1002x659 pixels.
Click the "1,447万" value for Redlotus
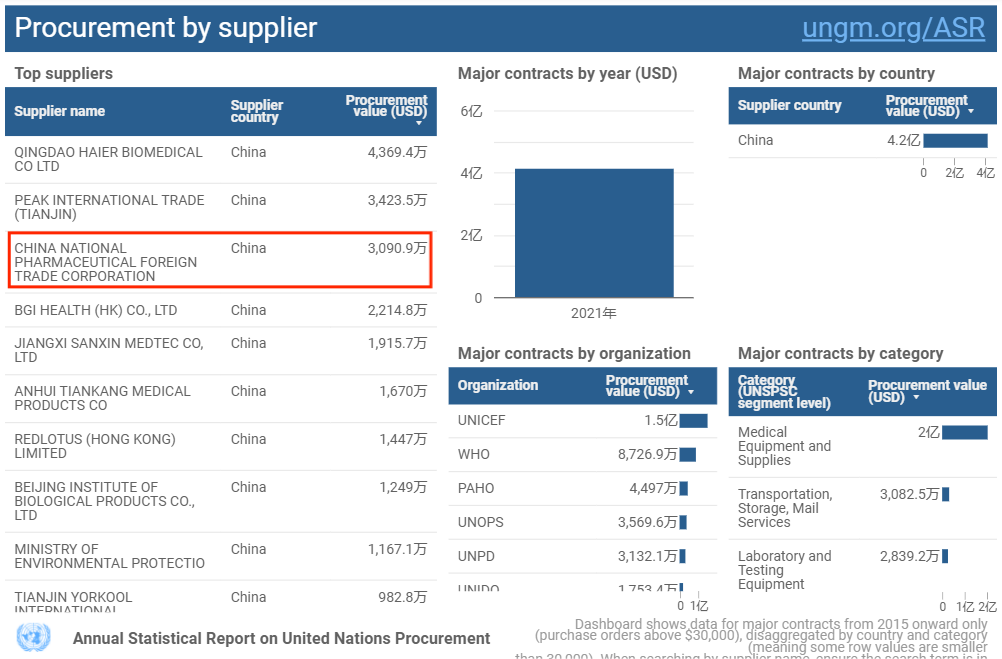point(403,439)
